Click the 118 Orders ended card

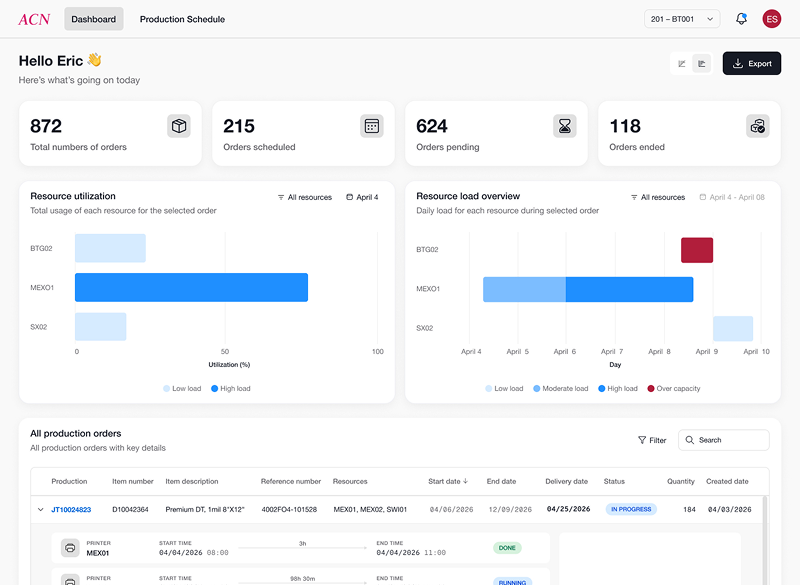pyautogui.click(x=689, y=133)
